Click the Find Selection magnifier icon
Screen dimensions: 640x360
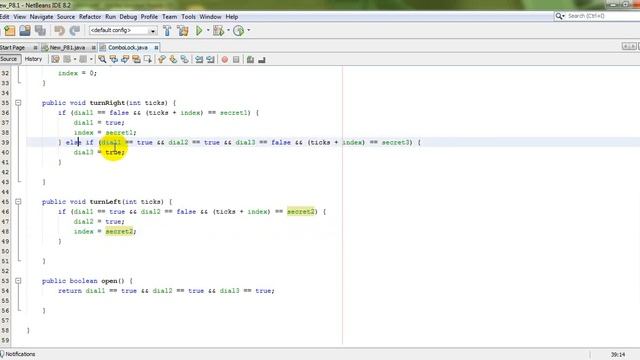coord(102,60)
